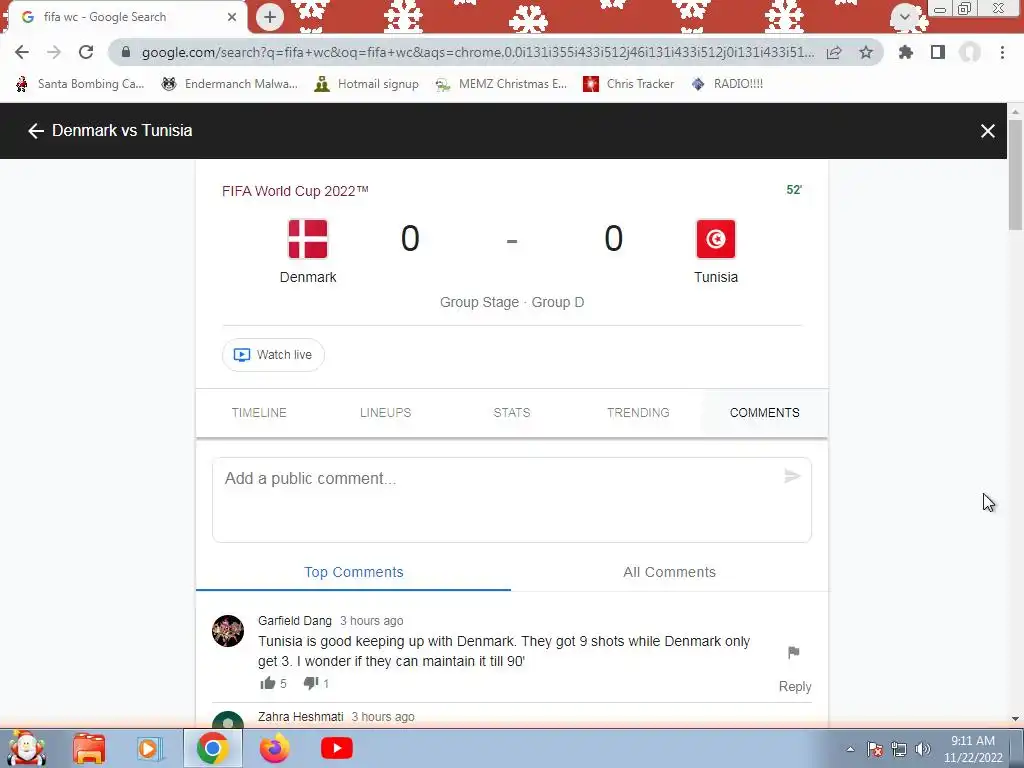Open the file explorer taskbar icon
Viewport: 1024px width, 768px height.
point(89,748)
